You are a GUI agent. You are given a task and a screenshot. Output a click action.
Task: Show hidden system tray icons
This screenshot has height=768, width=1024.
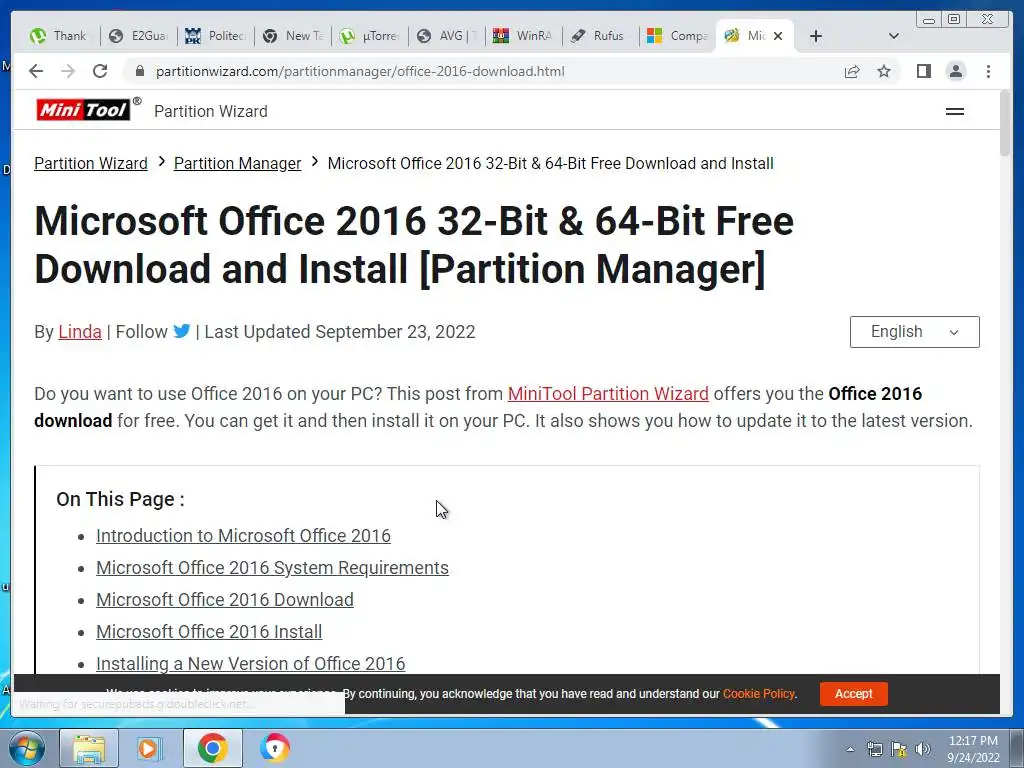850,750
